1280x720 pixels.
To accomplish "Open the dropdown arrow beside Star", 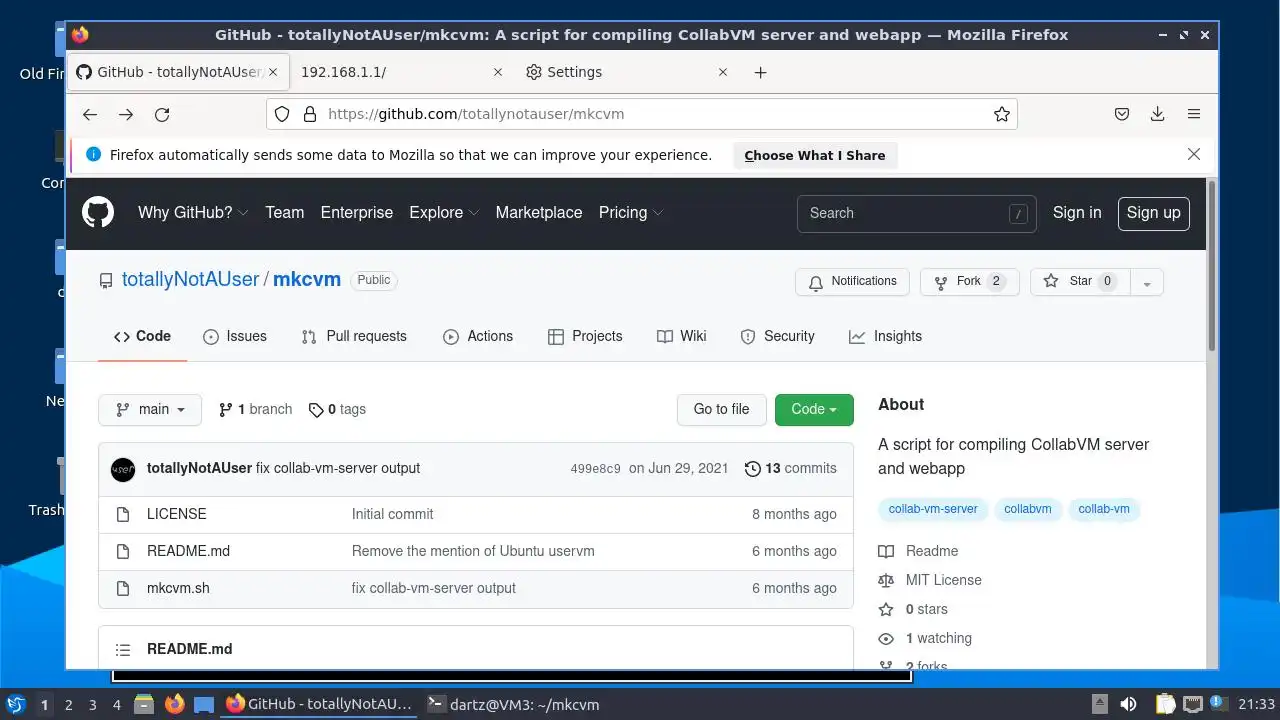I will [1147, 282].
